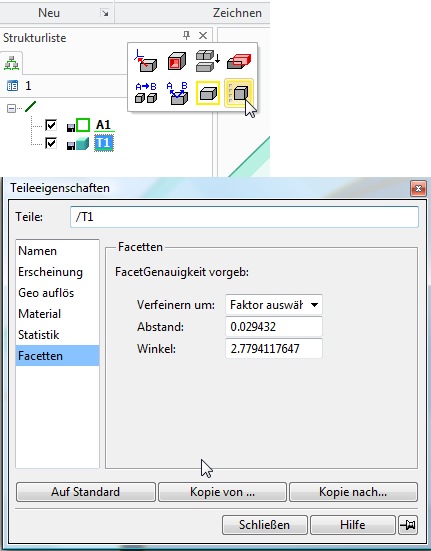
Task: Click the Auf Standard button
Action: pos(86,492)
